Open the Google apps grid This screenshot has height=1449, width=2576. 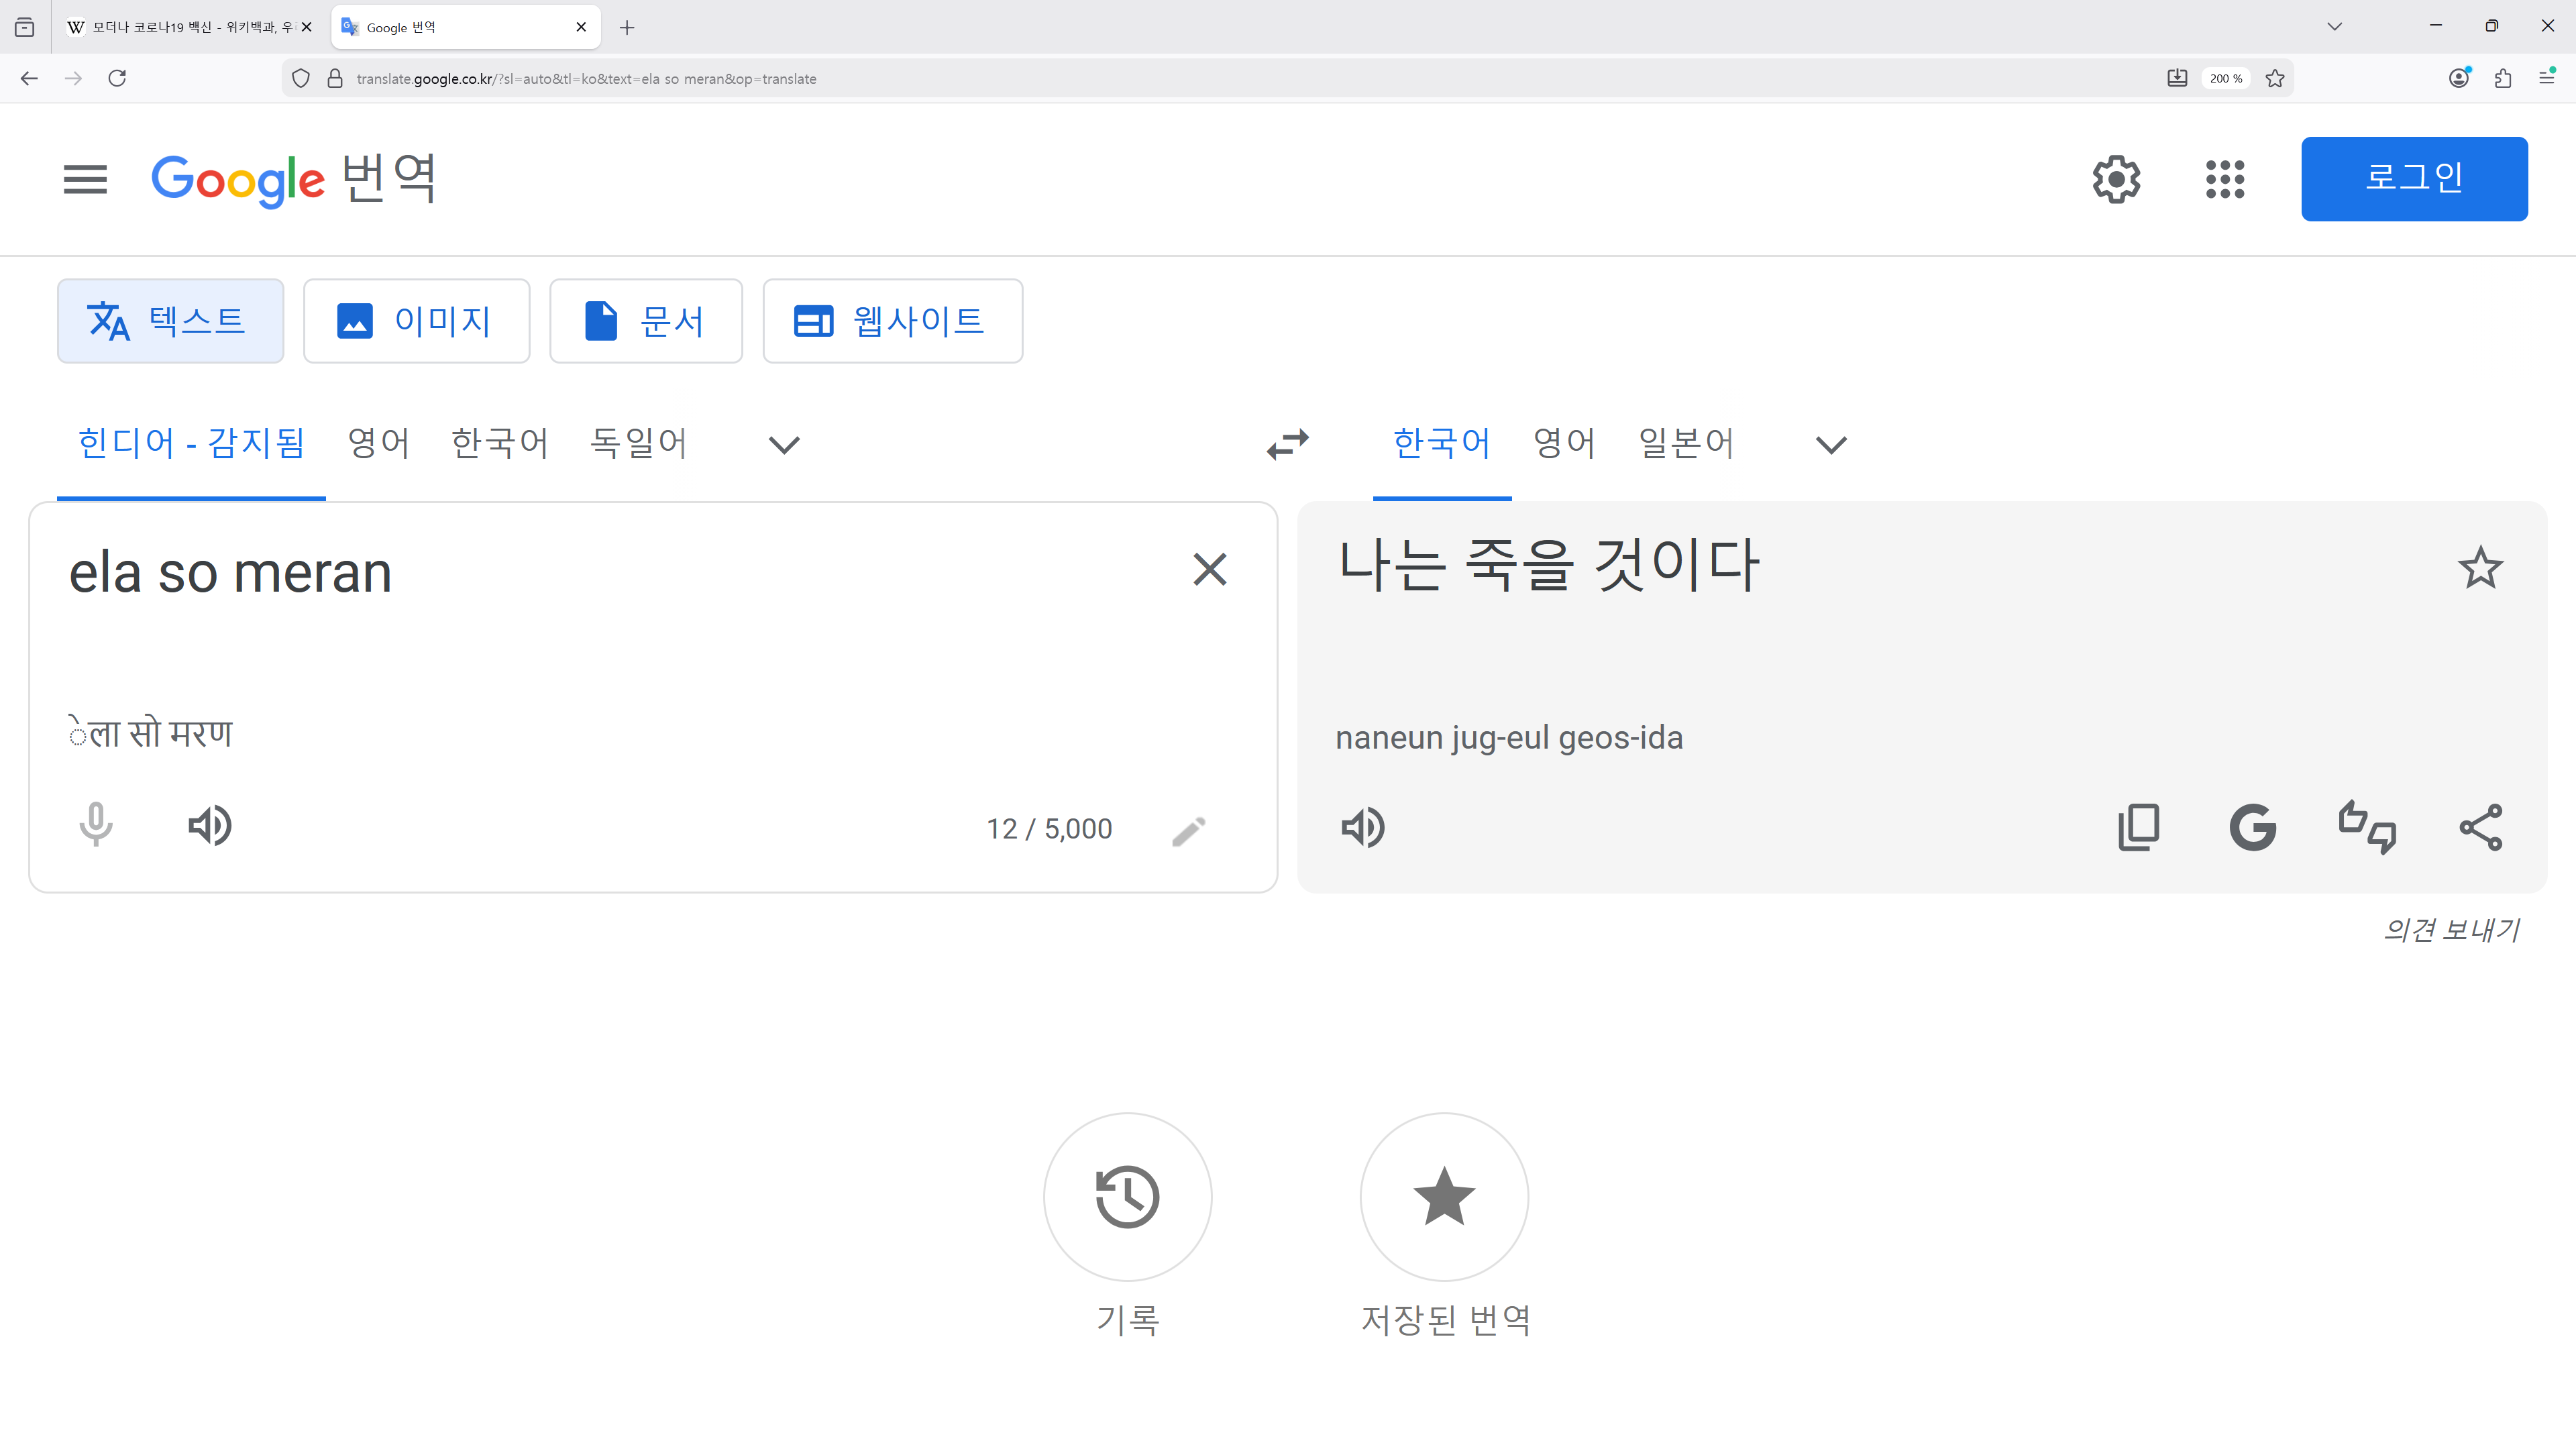(x=2224, y=179)
